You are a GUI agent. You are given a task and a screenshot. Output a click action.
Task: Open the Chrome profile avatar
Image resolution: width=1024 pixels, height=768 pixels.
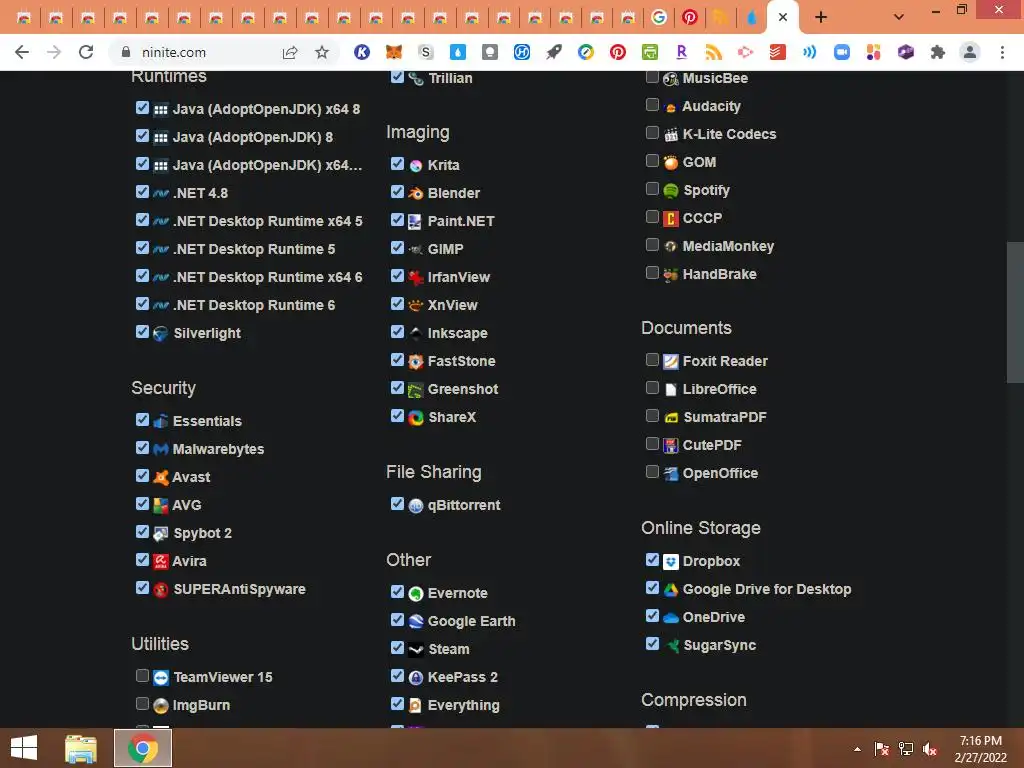(x=970, y=52)
